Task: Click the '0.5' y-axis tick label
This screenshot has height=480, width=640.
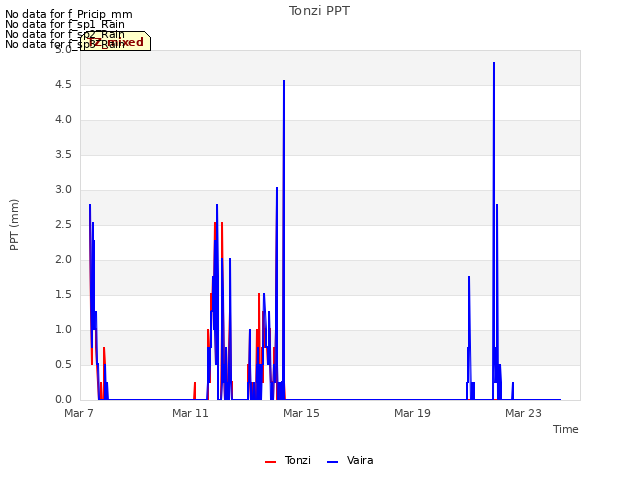Action: coord(63,365)
